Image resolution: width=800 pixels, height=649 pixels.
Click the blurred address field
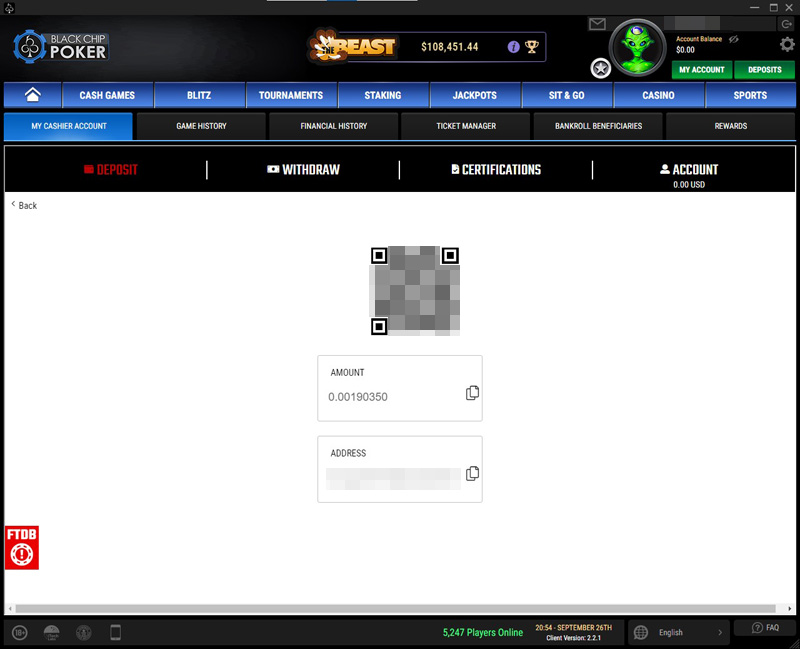pos(393,479)
